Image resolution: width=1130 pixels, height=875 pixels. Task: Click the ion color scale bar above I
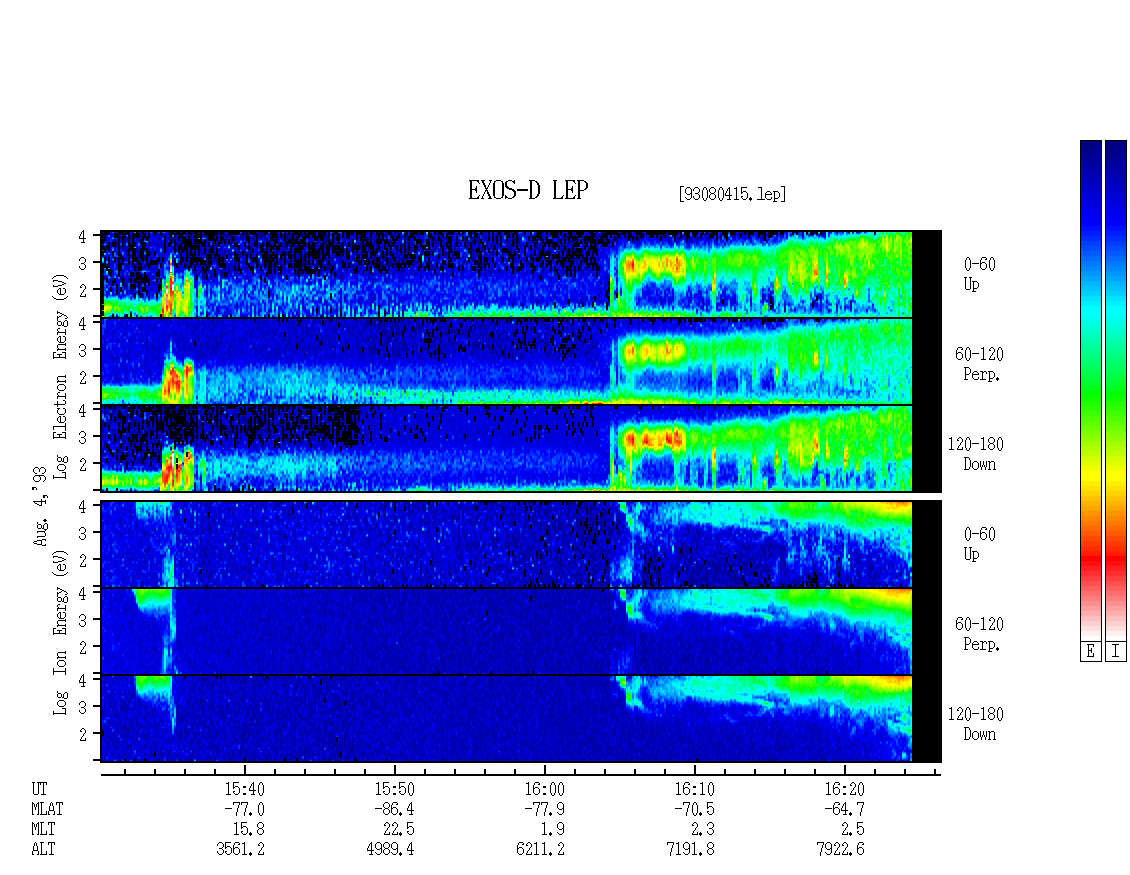[x=1116, y=390]
